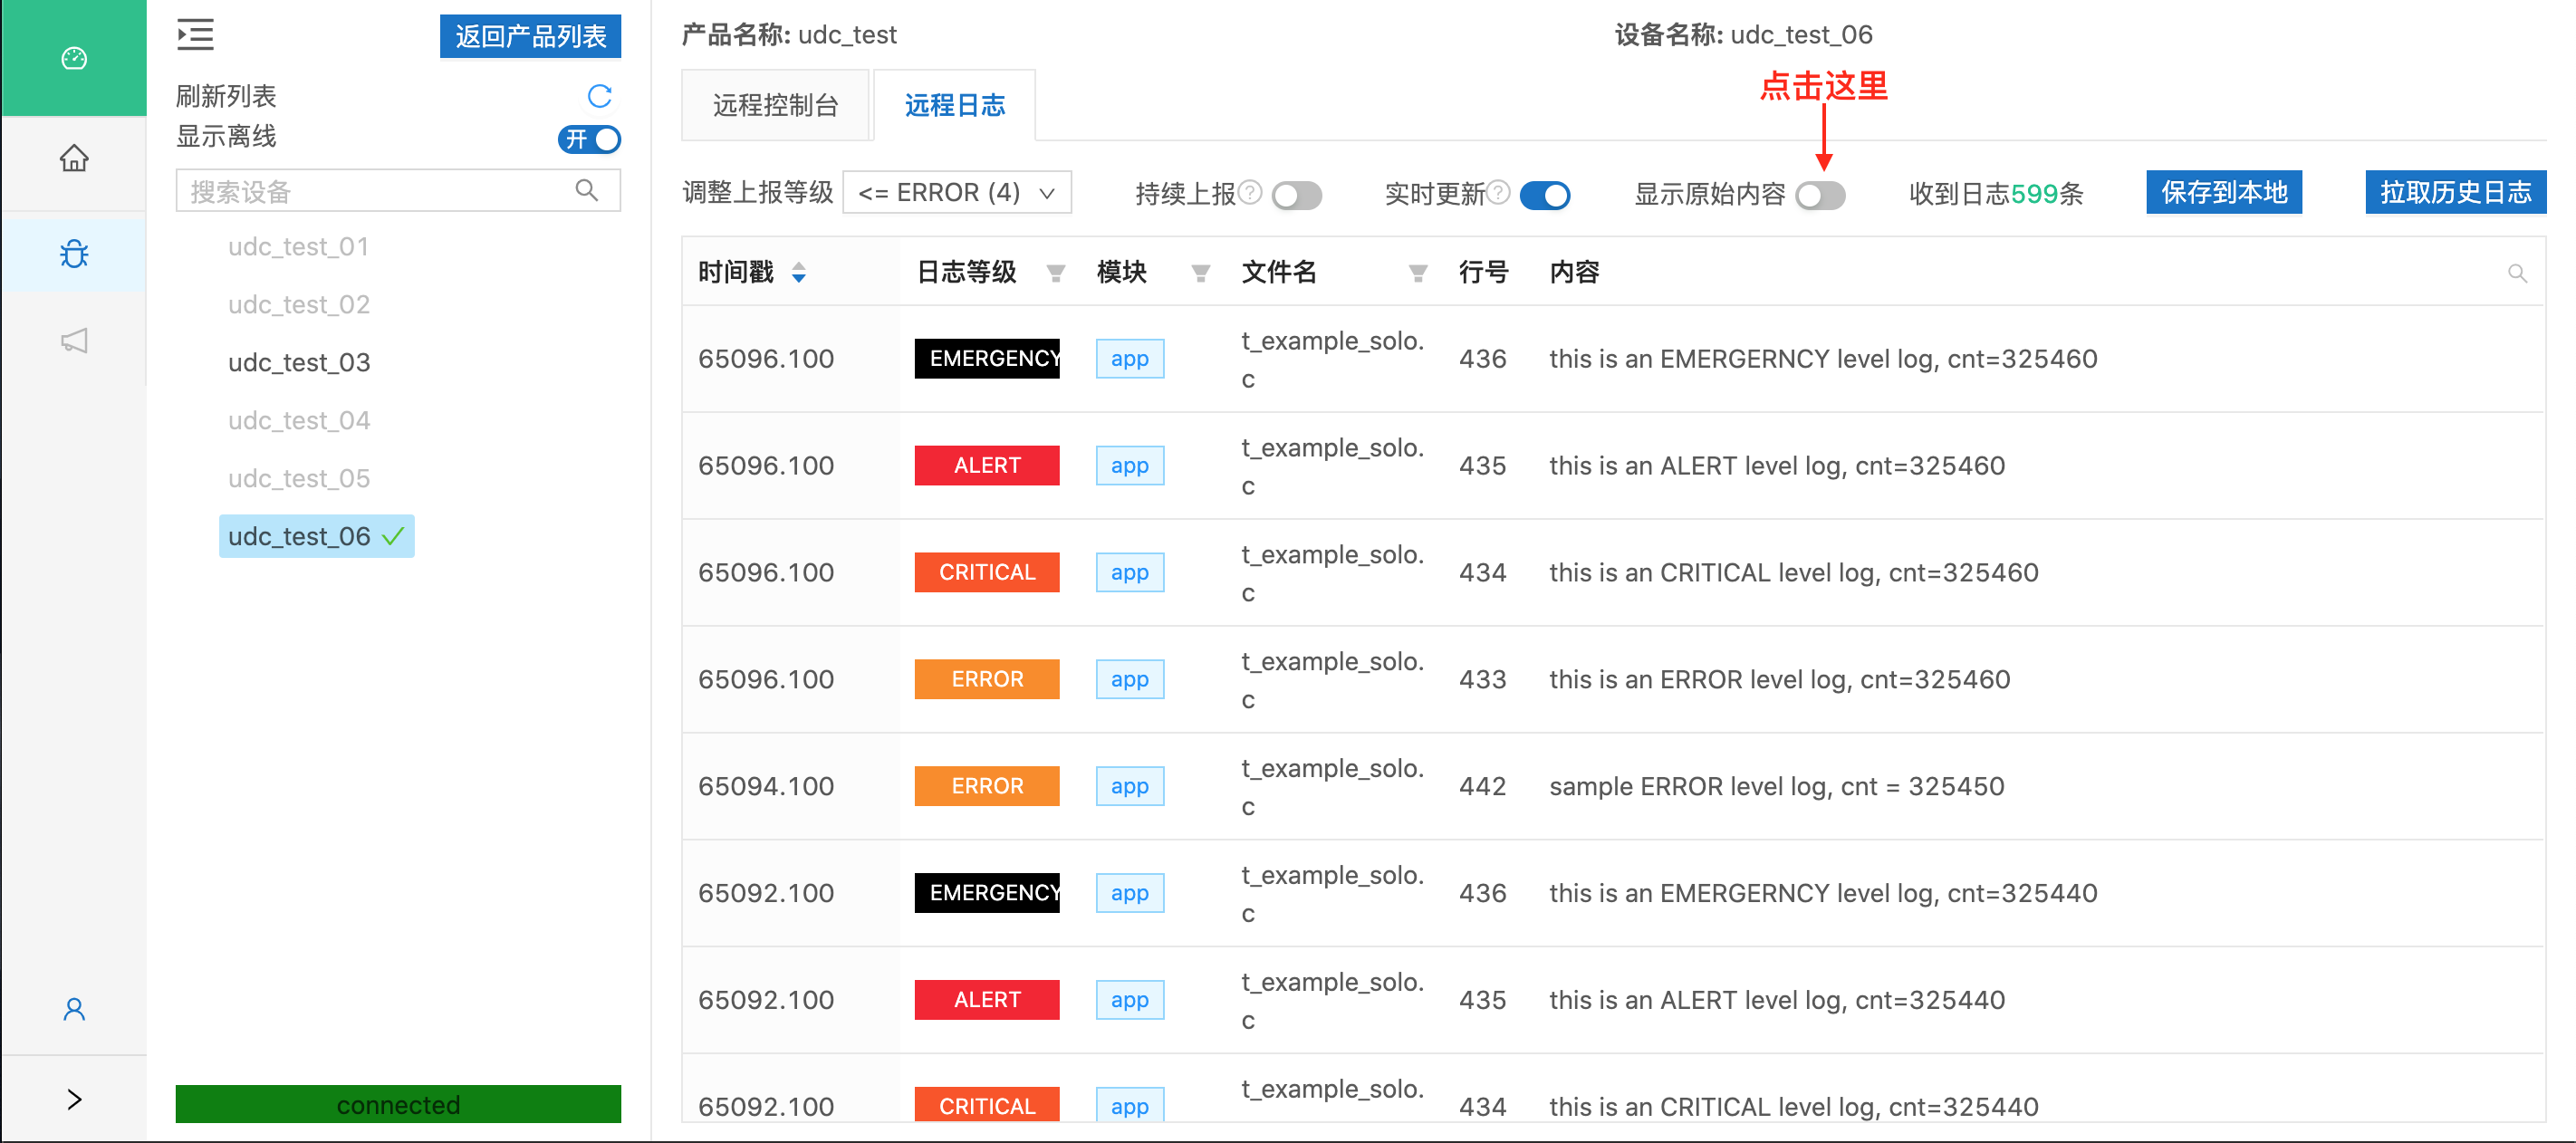Sort by the 时间戳 sort arrows
This screenshot has height=1143, width=2576.
[x=798, y=272]
